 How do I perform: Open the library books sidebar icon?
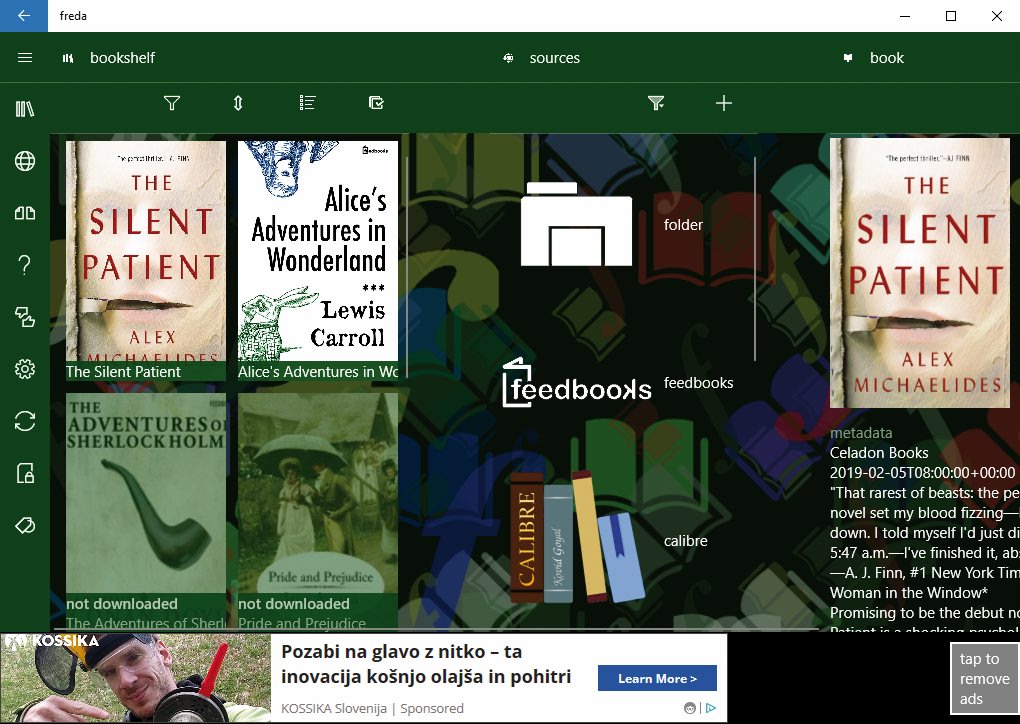tap(25, 109)
